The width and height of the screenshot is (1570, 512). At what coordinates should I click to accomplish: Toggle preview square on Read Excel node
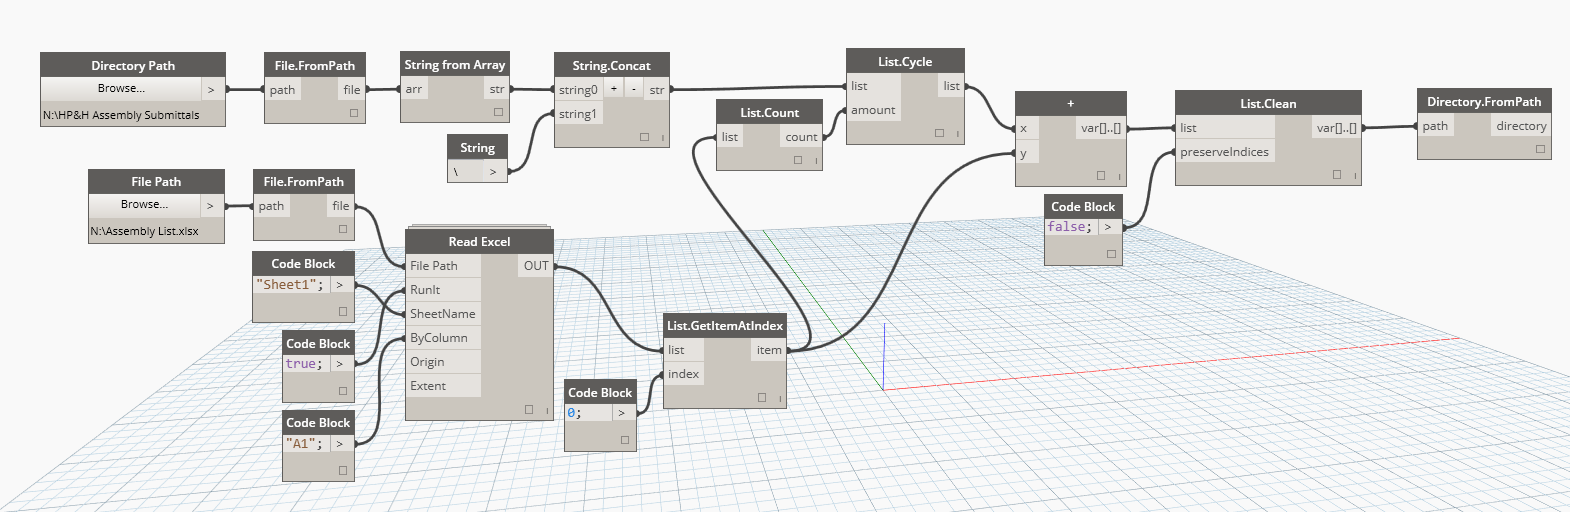pos(529,410)
